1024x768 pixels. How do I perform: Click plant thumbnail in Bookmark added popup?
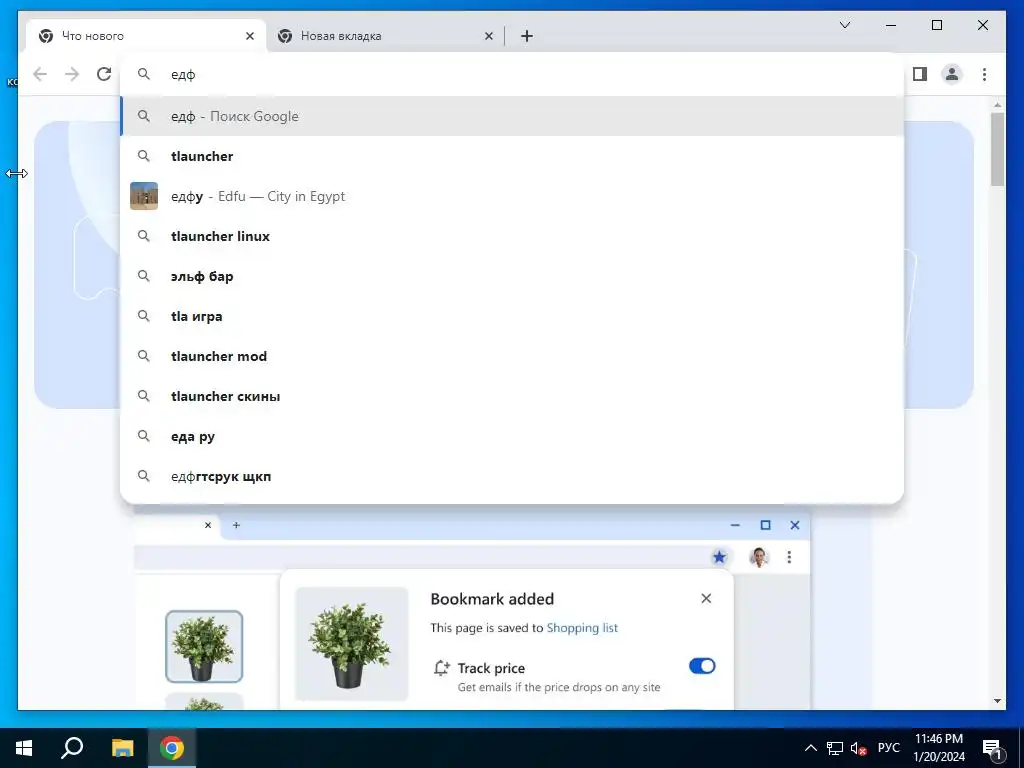(351, 644)
